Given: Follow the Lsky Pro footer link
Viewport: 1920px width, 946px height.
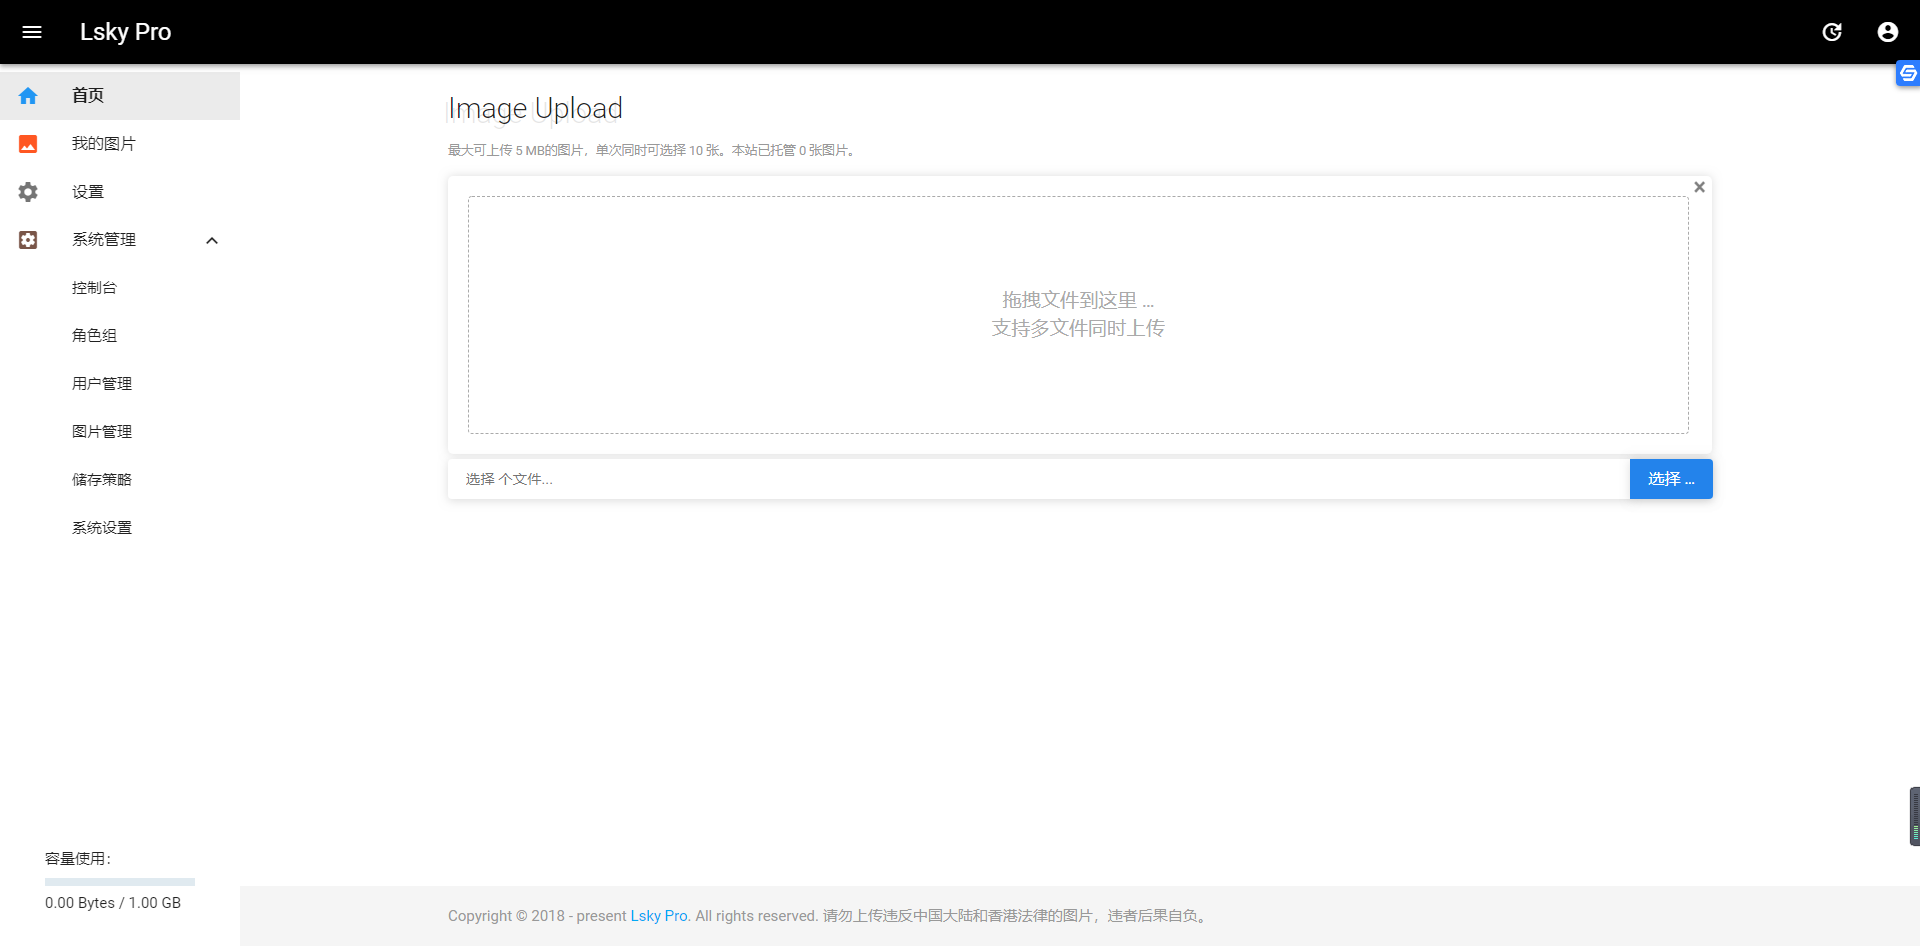Looking at the screenshot, I should coord(659,916).
